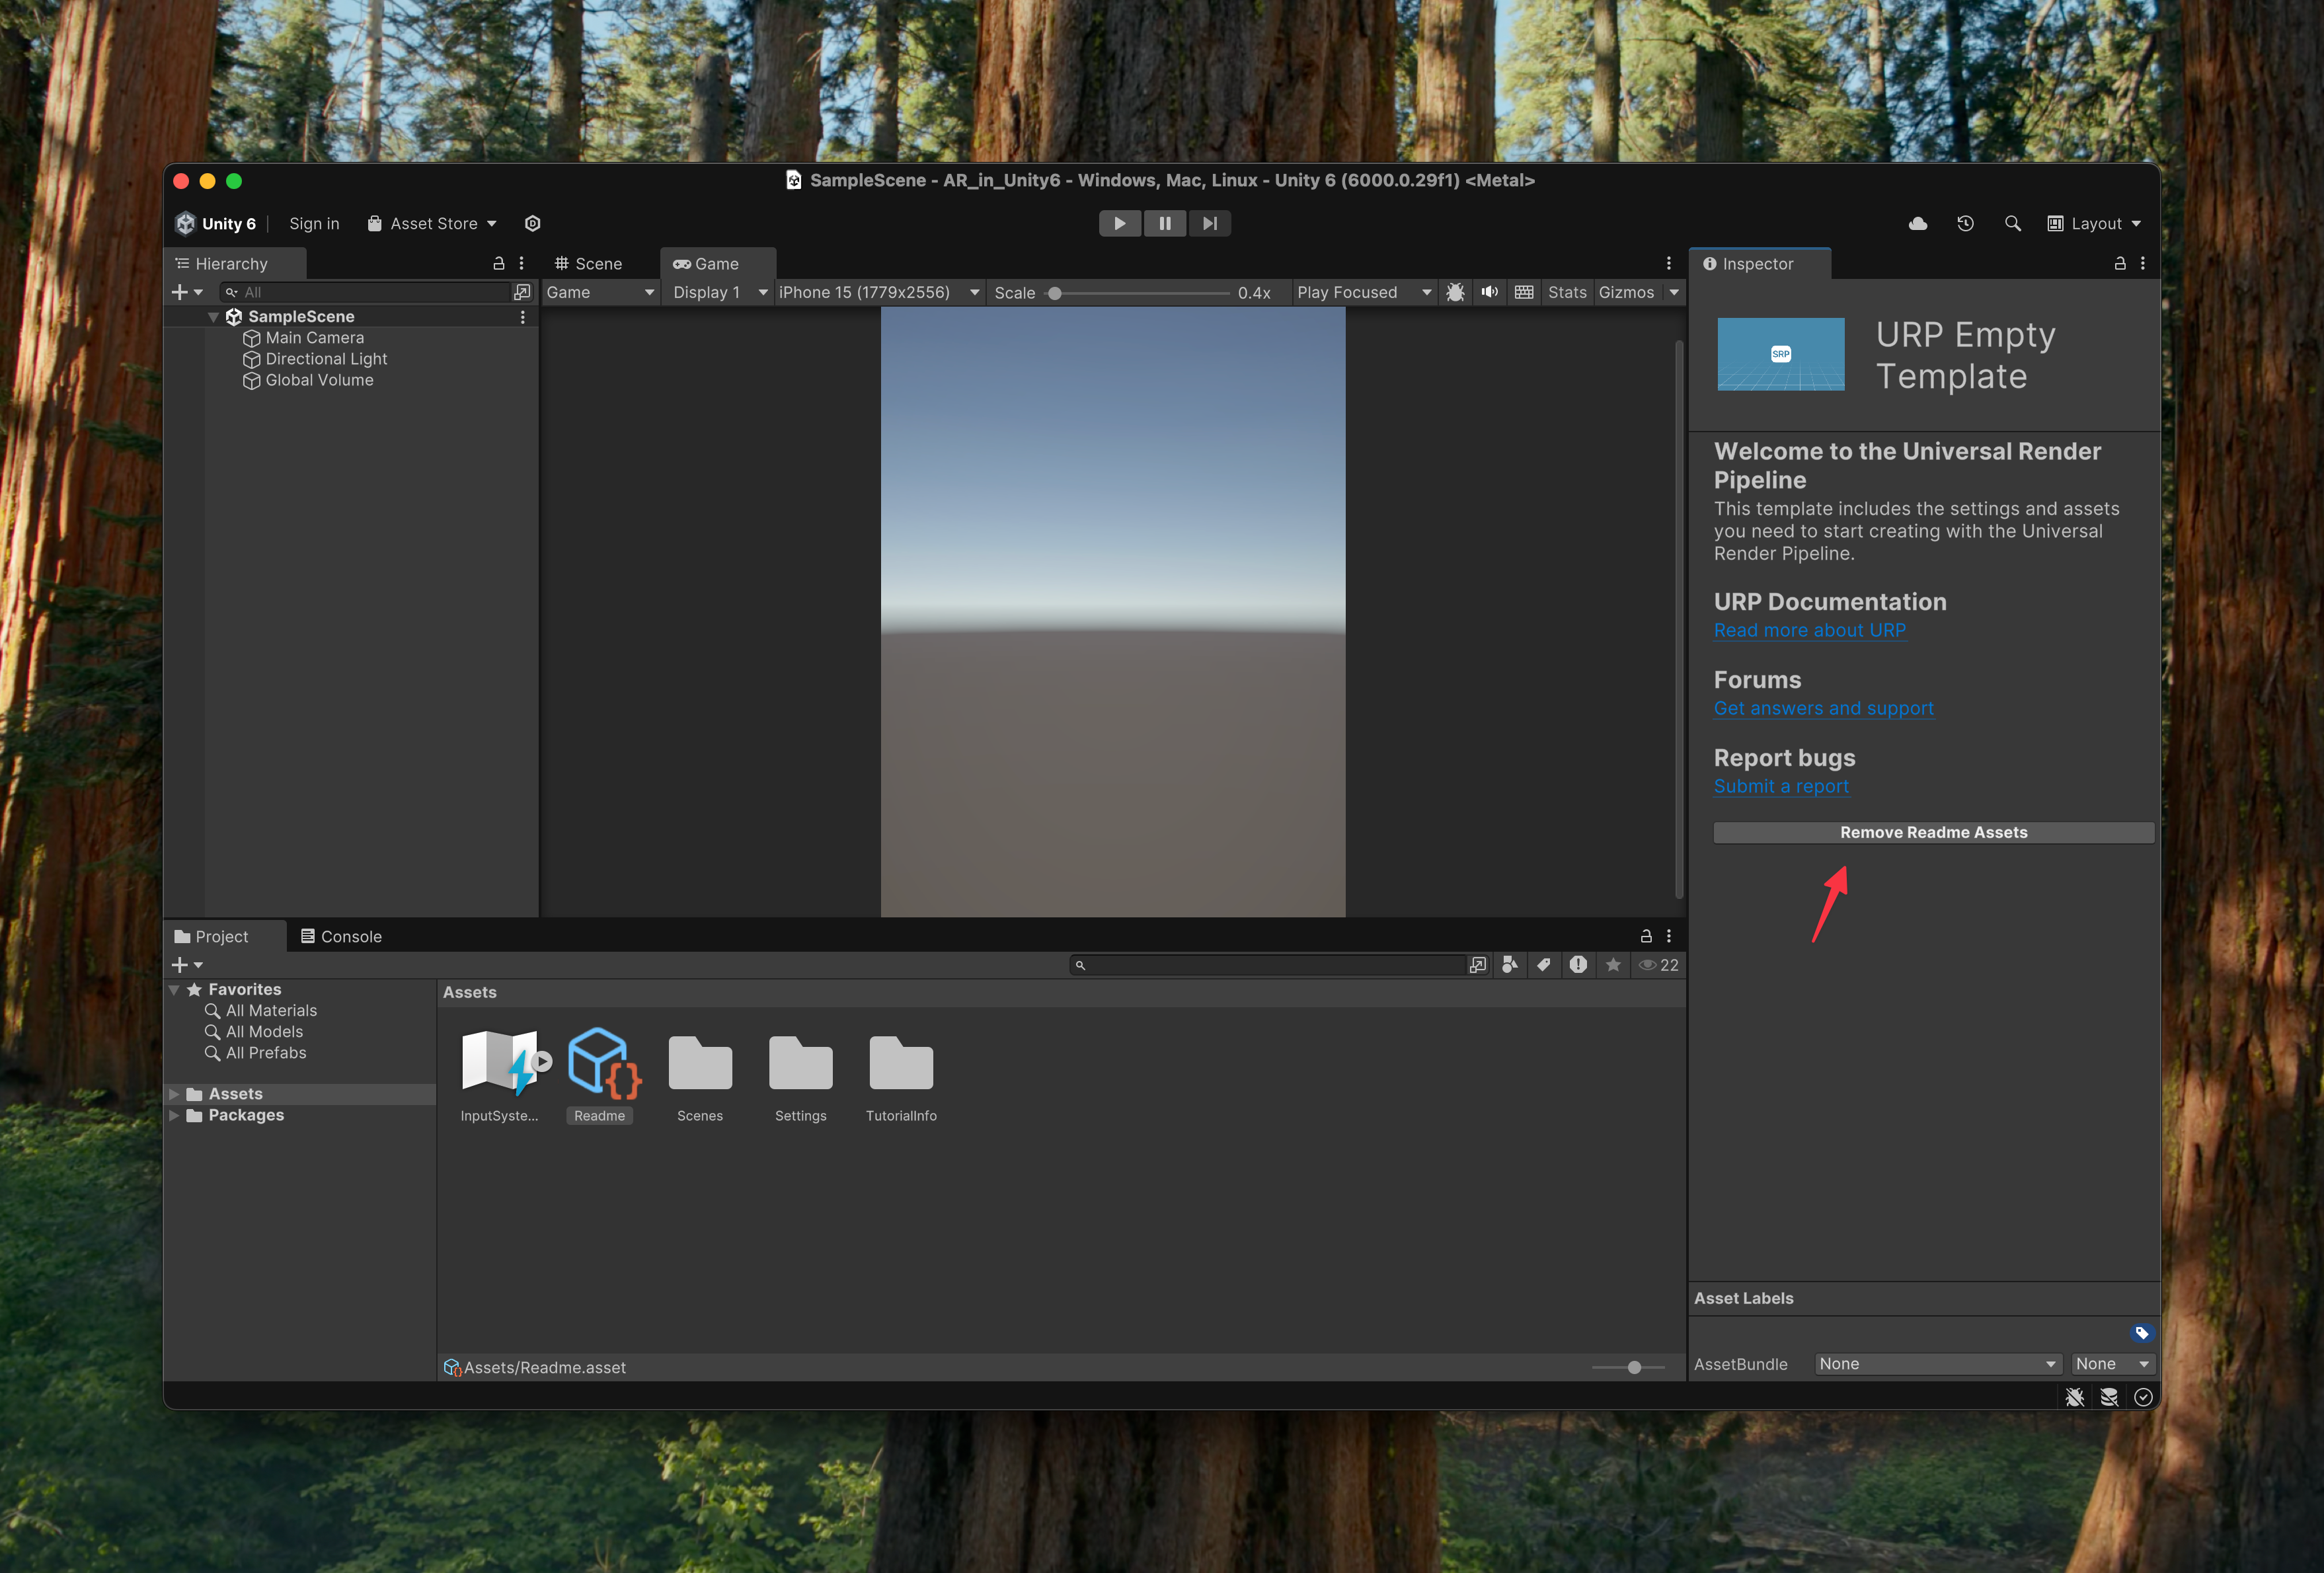
Task: Open the Undo History icon
Action: click(1965, 223)
